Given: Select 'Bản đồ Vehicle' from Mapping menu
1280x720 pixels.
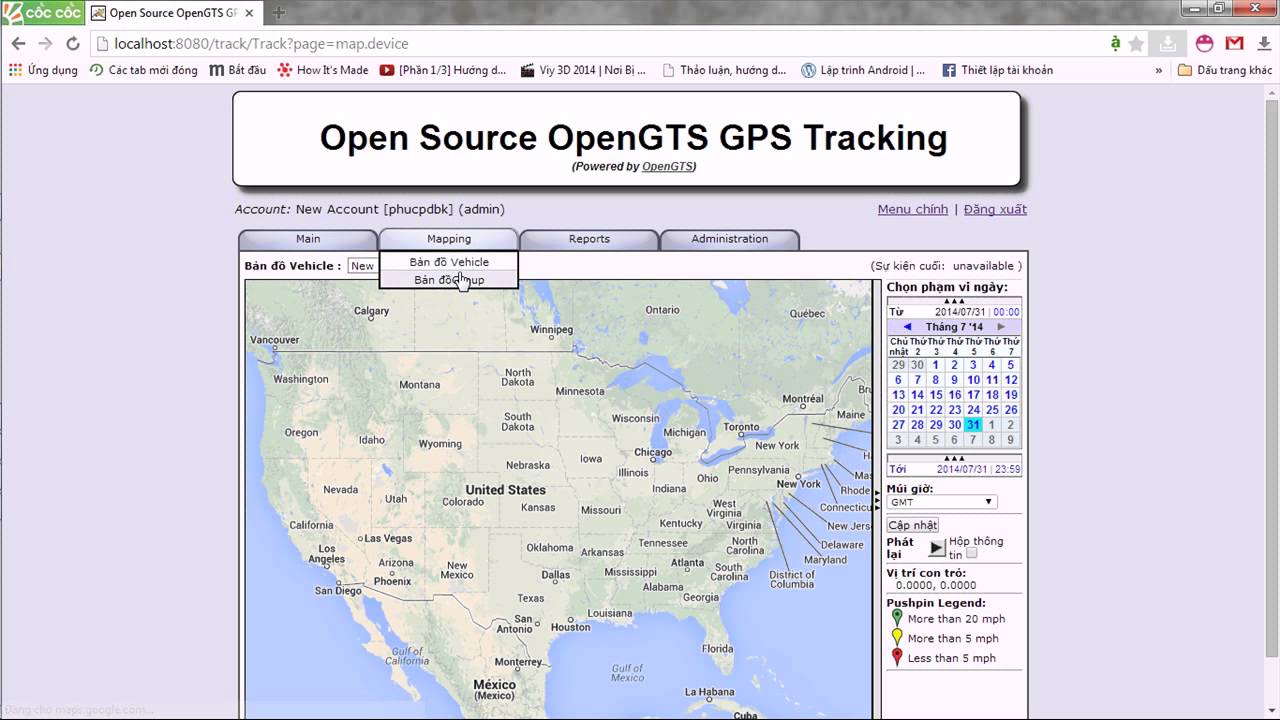Looking at the screenshot, I should pos(449,262).
